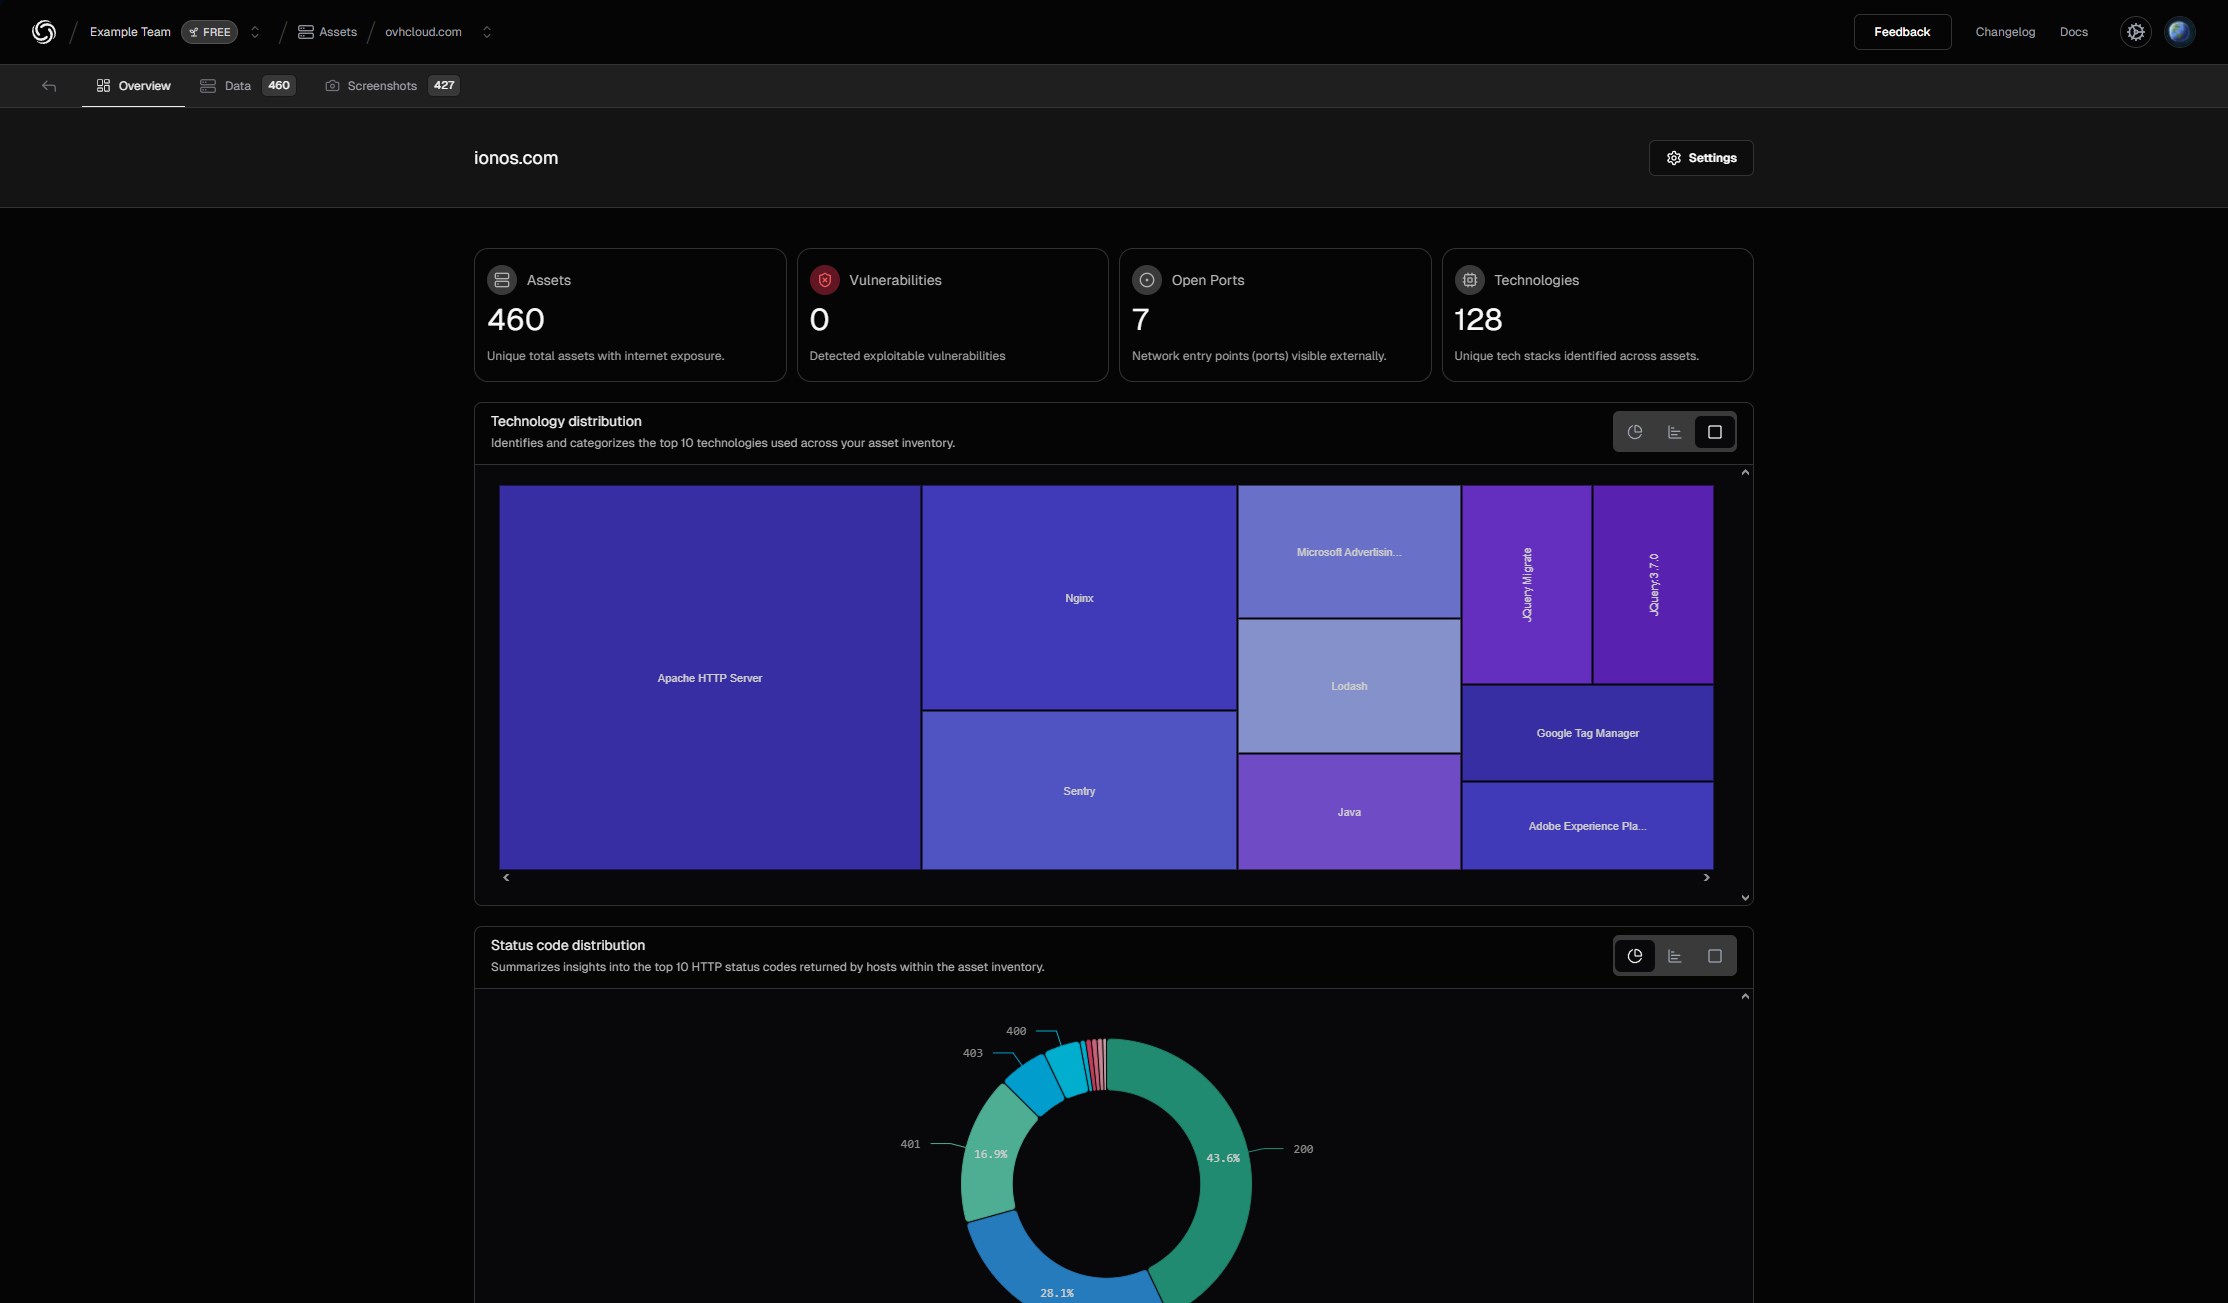Click the 128 technologies count
The image size is (2228, 1303).
pyautogui.click(x=1478, y=320)
